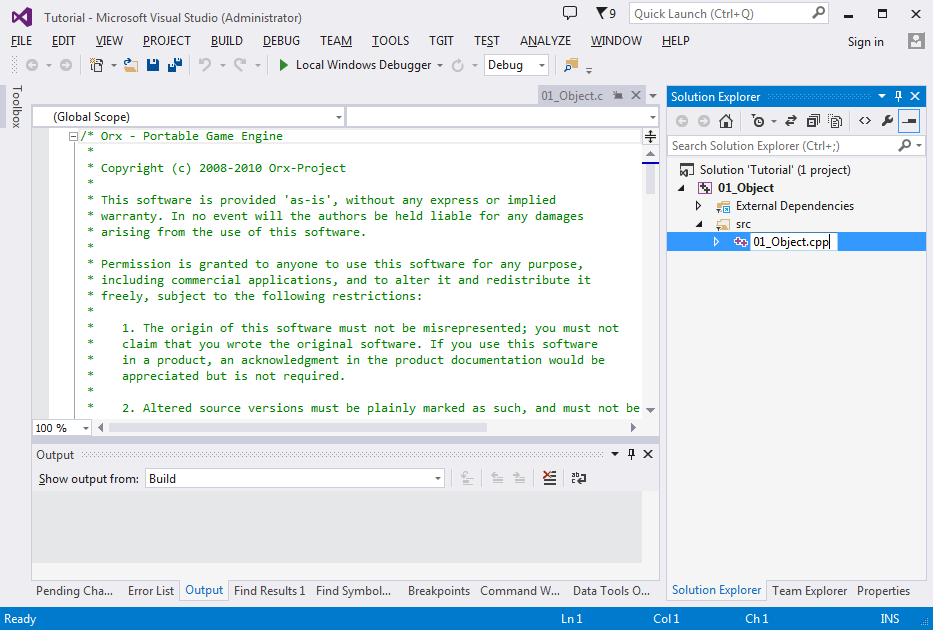Open the Debug configuration dropdown

pos(516,65)
